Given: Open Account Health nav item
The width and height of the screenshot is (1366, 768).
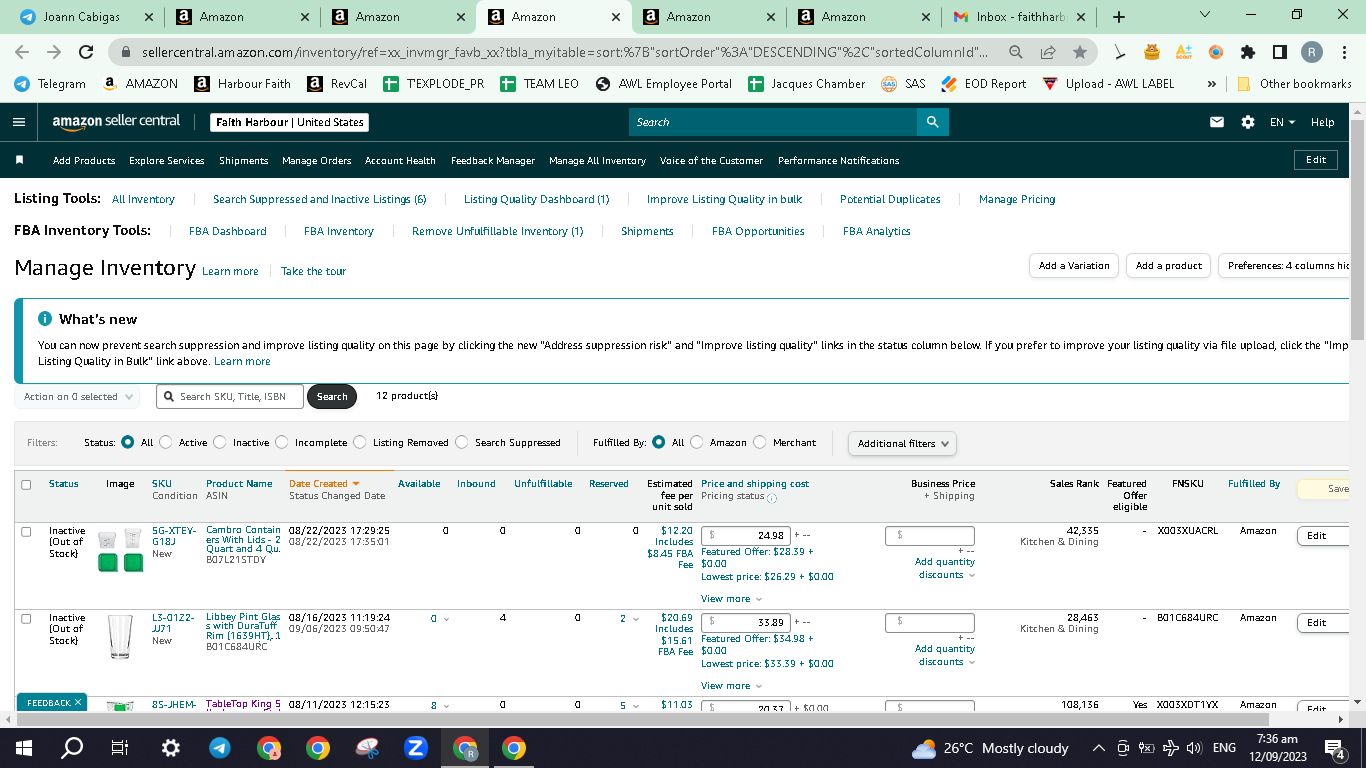Looking at the screenshot, I should click(x=400, y=160).
